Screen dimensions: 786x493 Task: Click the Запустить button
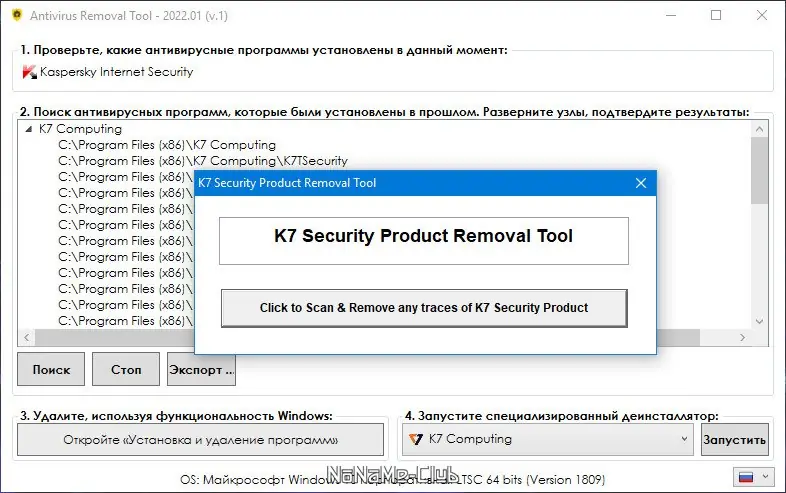(x=735, y=439)
